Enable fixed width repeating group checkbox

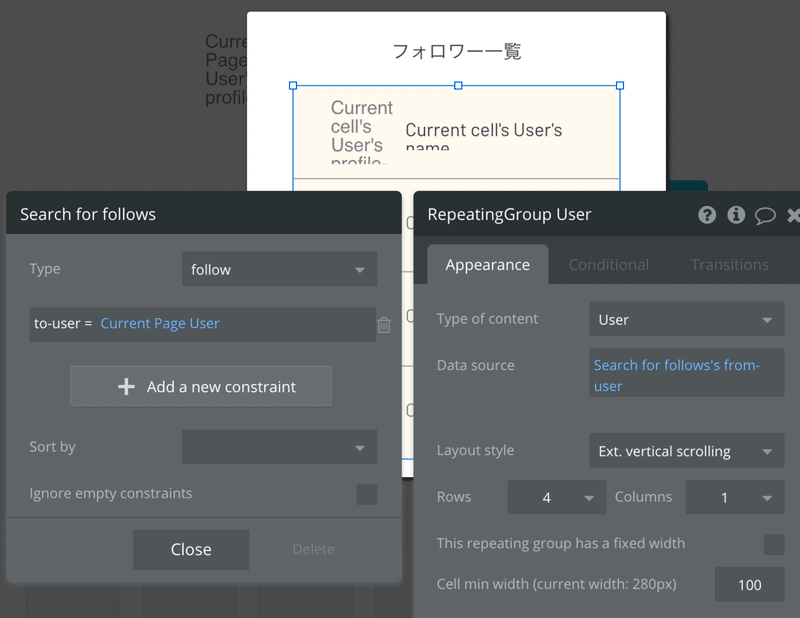[773, 544]
